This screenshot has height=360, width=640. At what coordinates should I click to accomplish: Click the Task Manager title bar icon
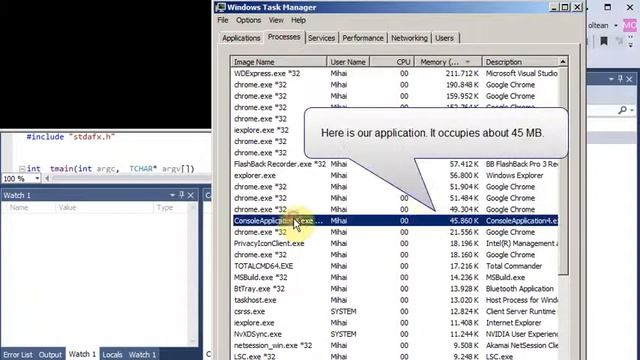(221, 7)
